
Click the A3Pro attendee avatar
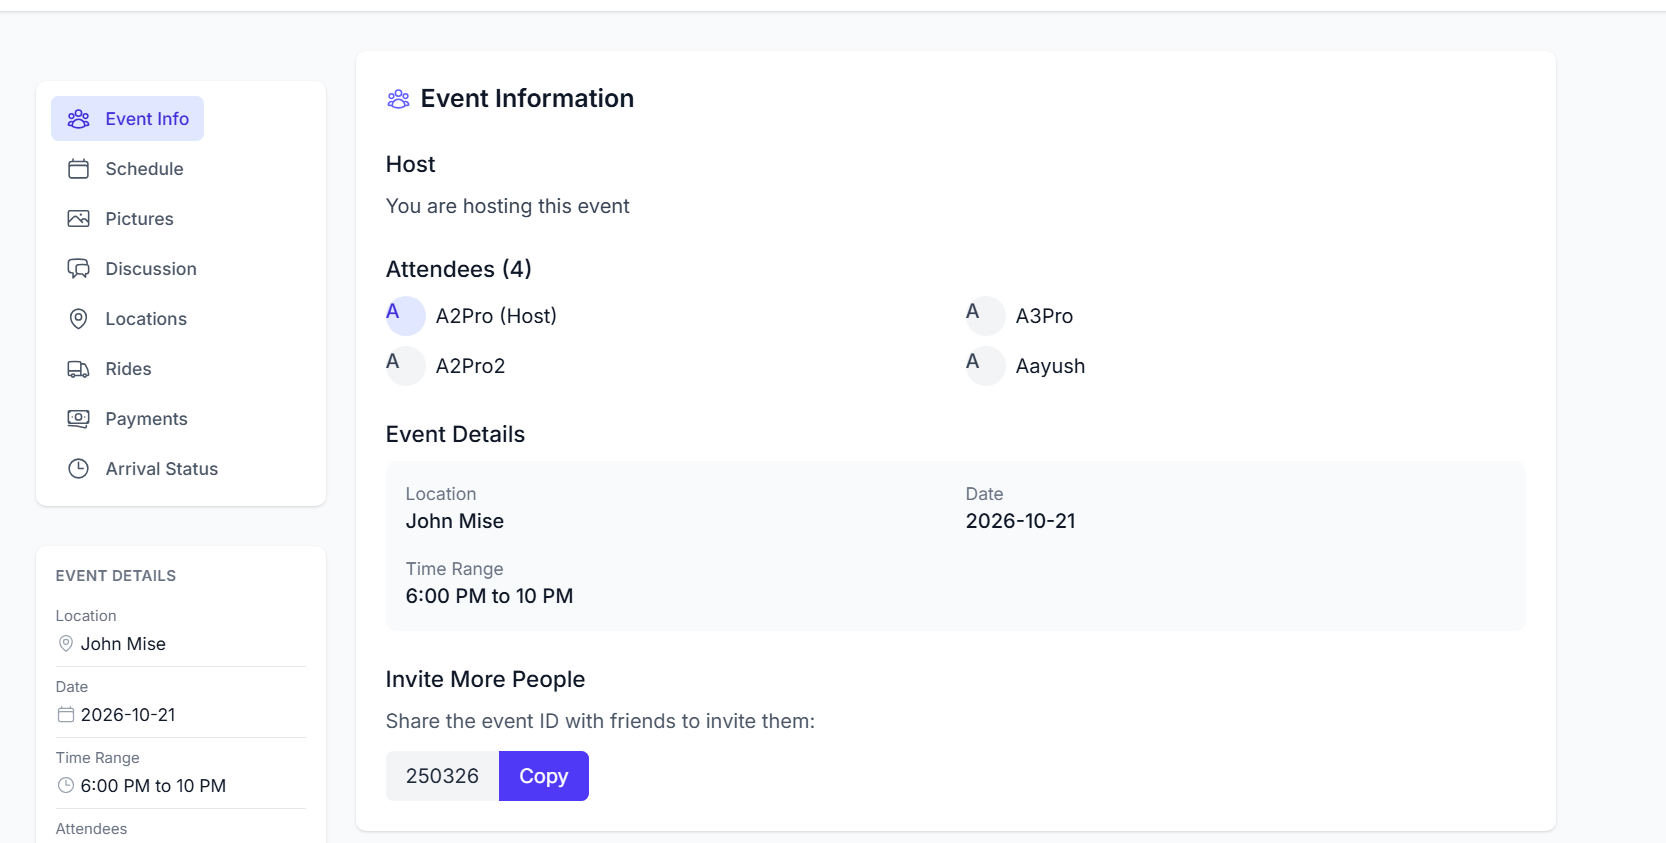(985, 316)
